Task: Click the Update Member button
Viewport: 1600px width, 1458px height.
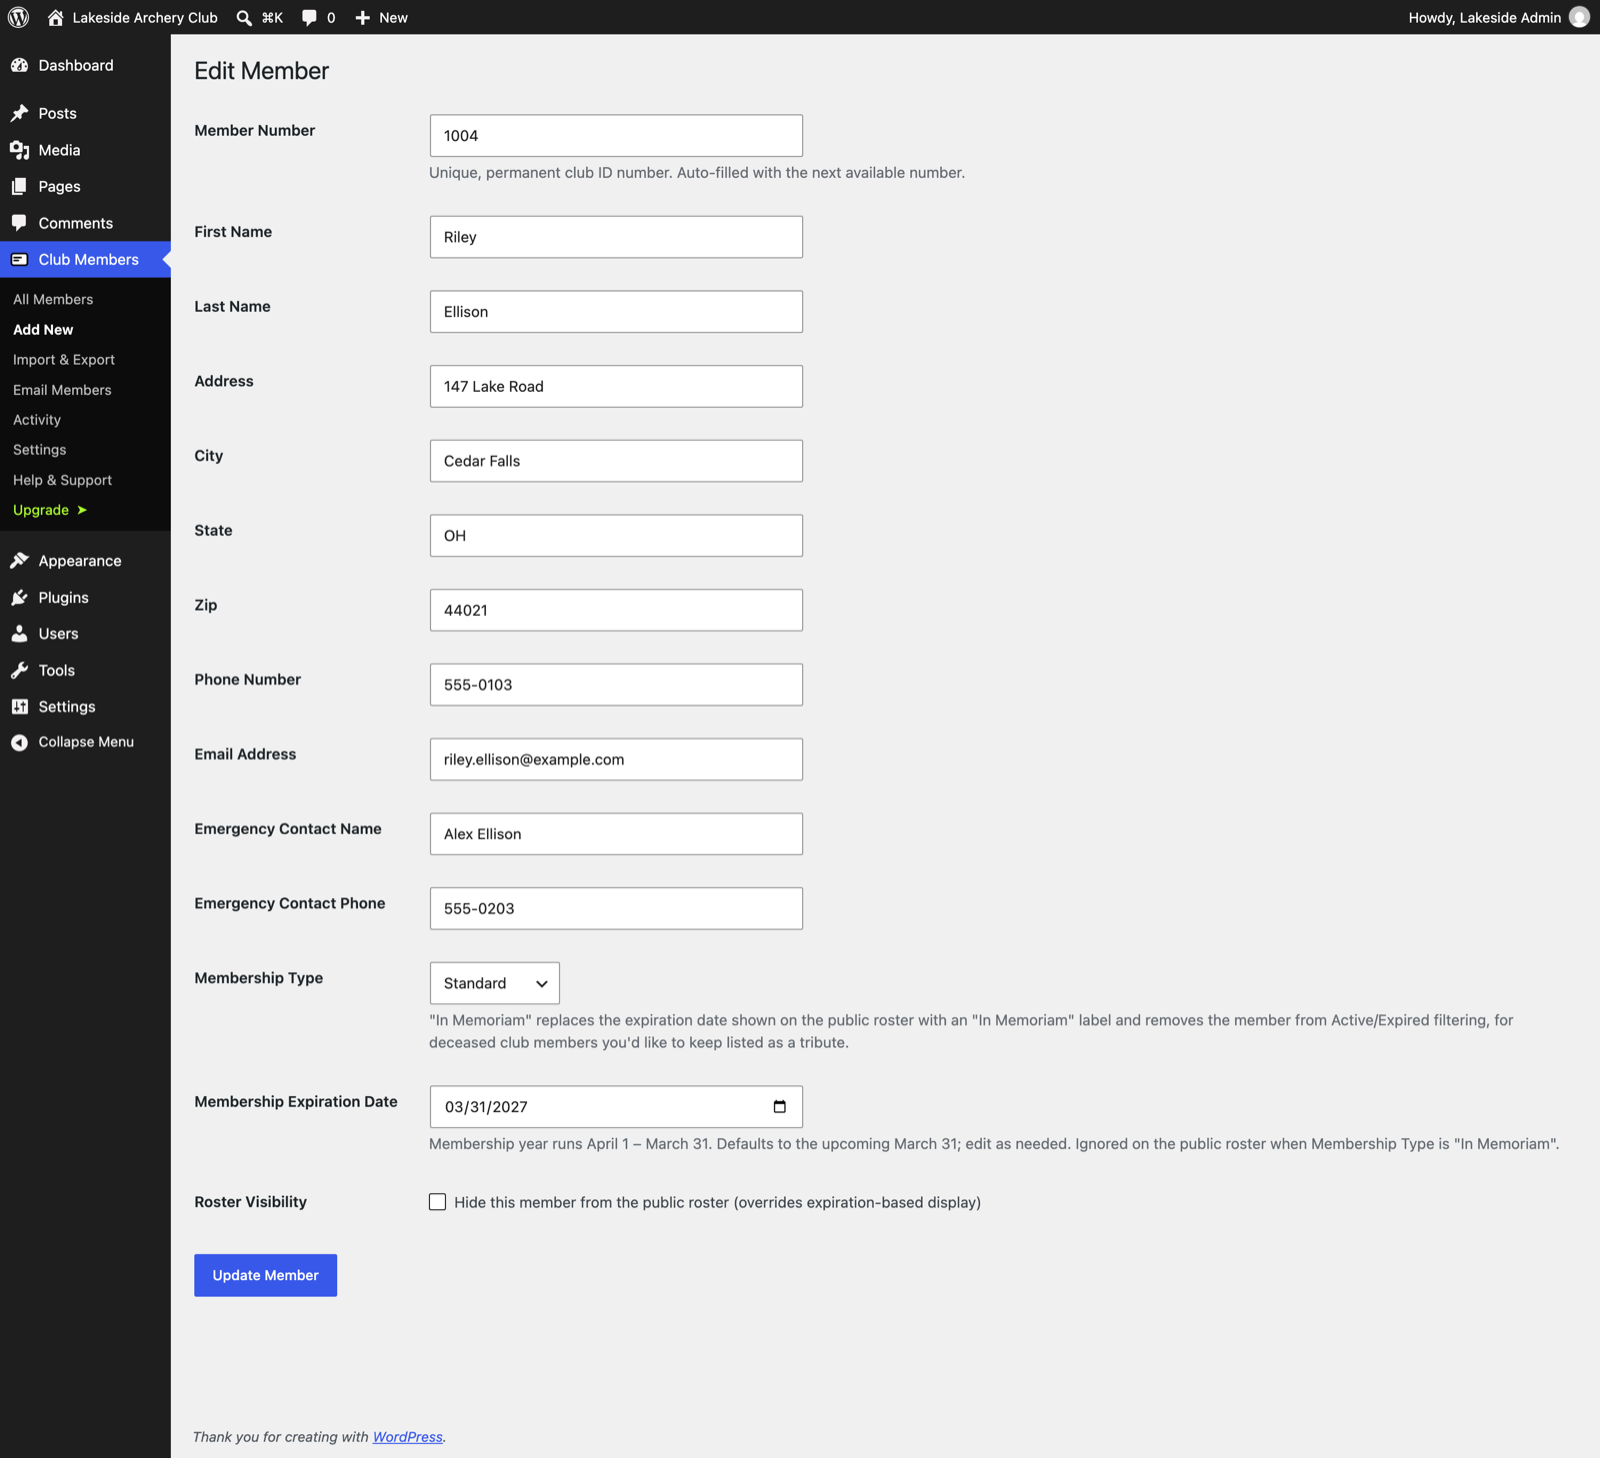Action: 265,1275
